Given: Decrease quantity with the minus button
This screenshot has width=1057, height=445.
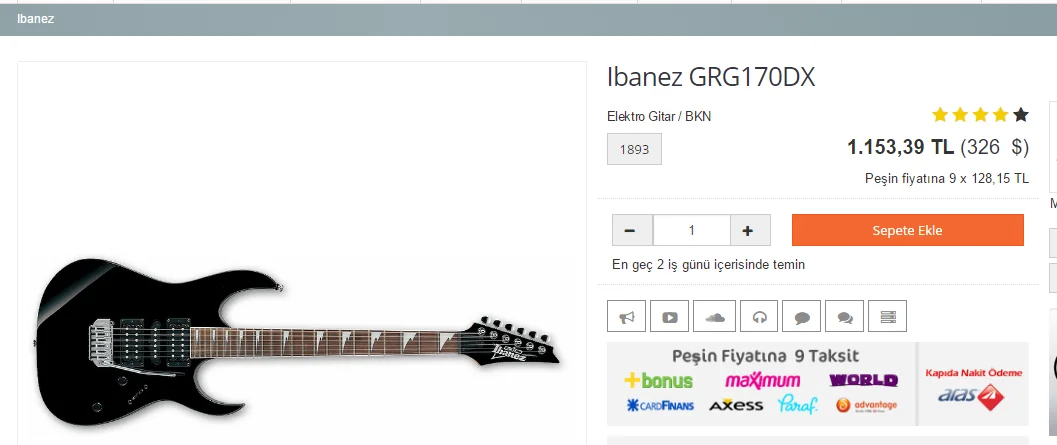Looking at the screenshot, I should (632, 231).
